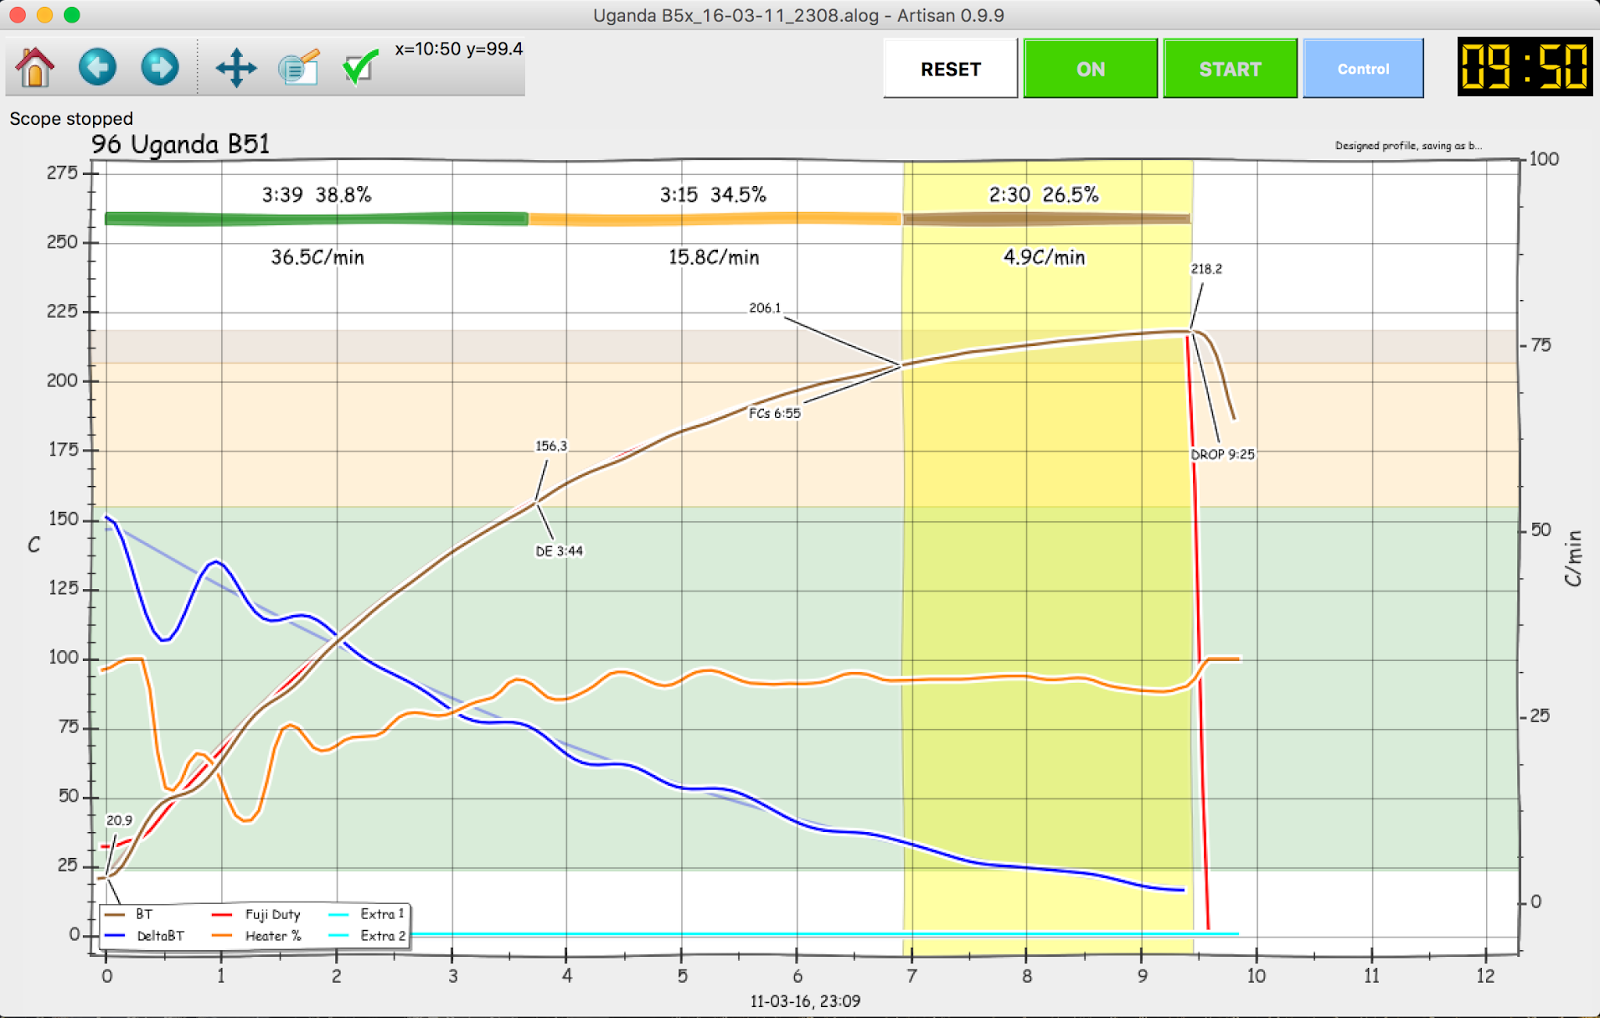1600x1018 pixels.
Task: Select the FCs 6:55 event marker
Action: pos(774,412)
